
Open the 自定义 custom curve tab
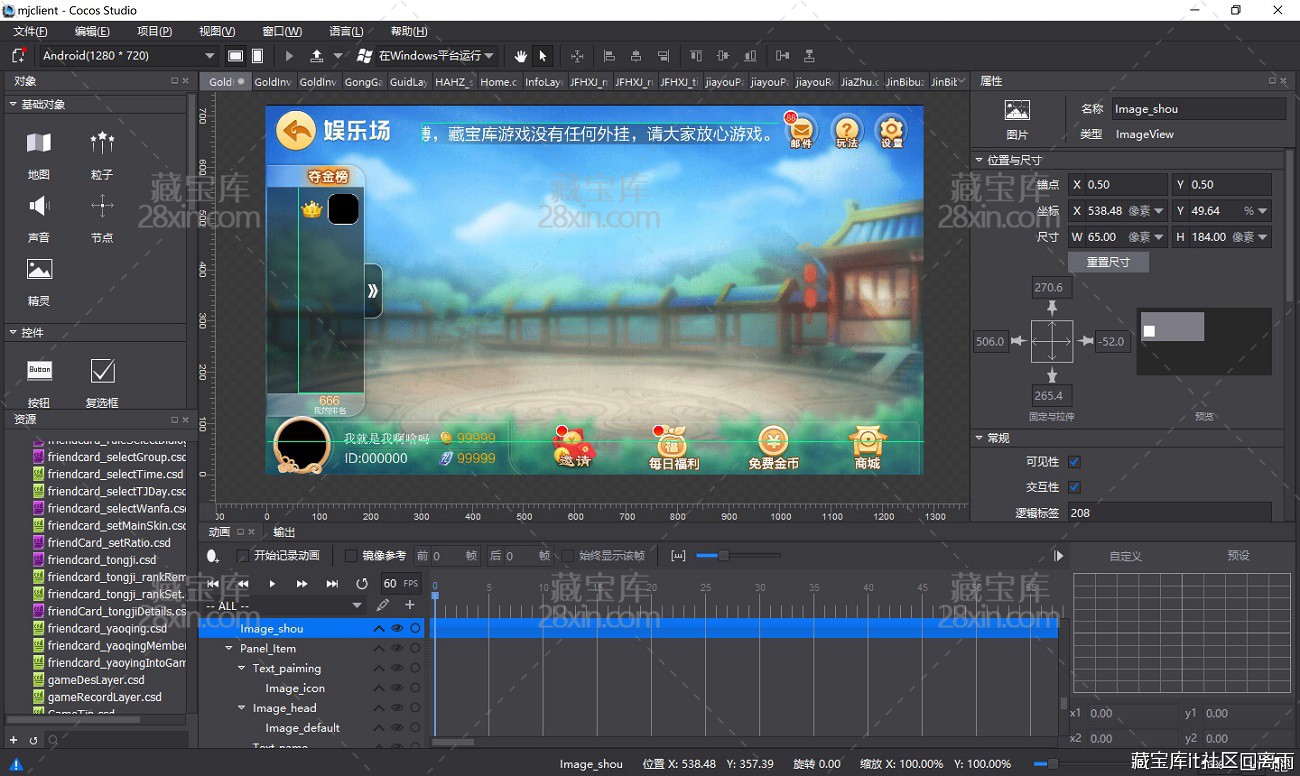pyautogui.click(x=1125, y=556)
